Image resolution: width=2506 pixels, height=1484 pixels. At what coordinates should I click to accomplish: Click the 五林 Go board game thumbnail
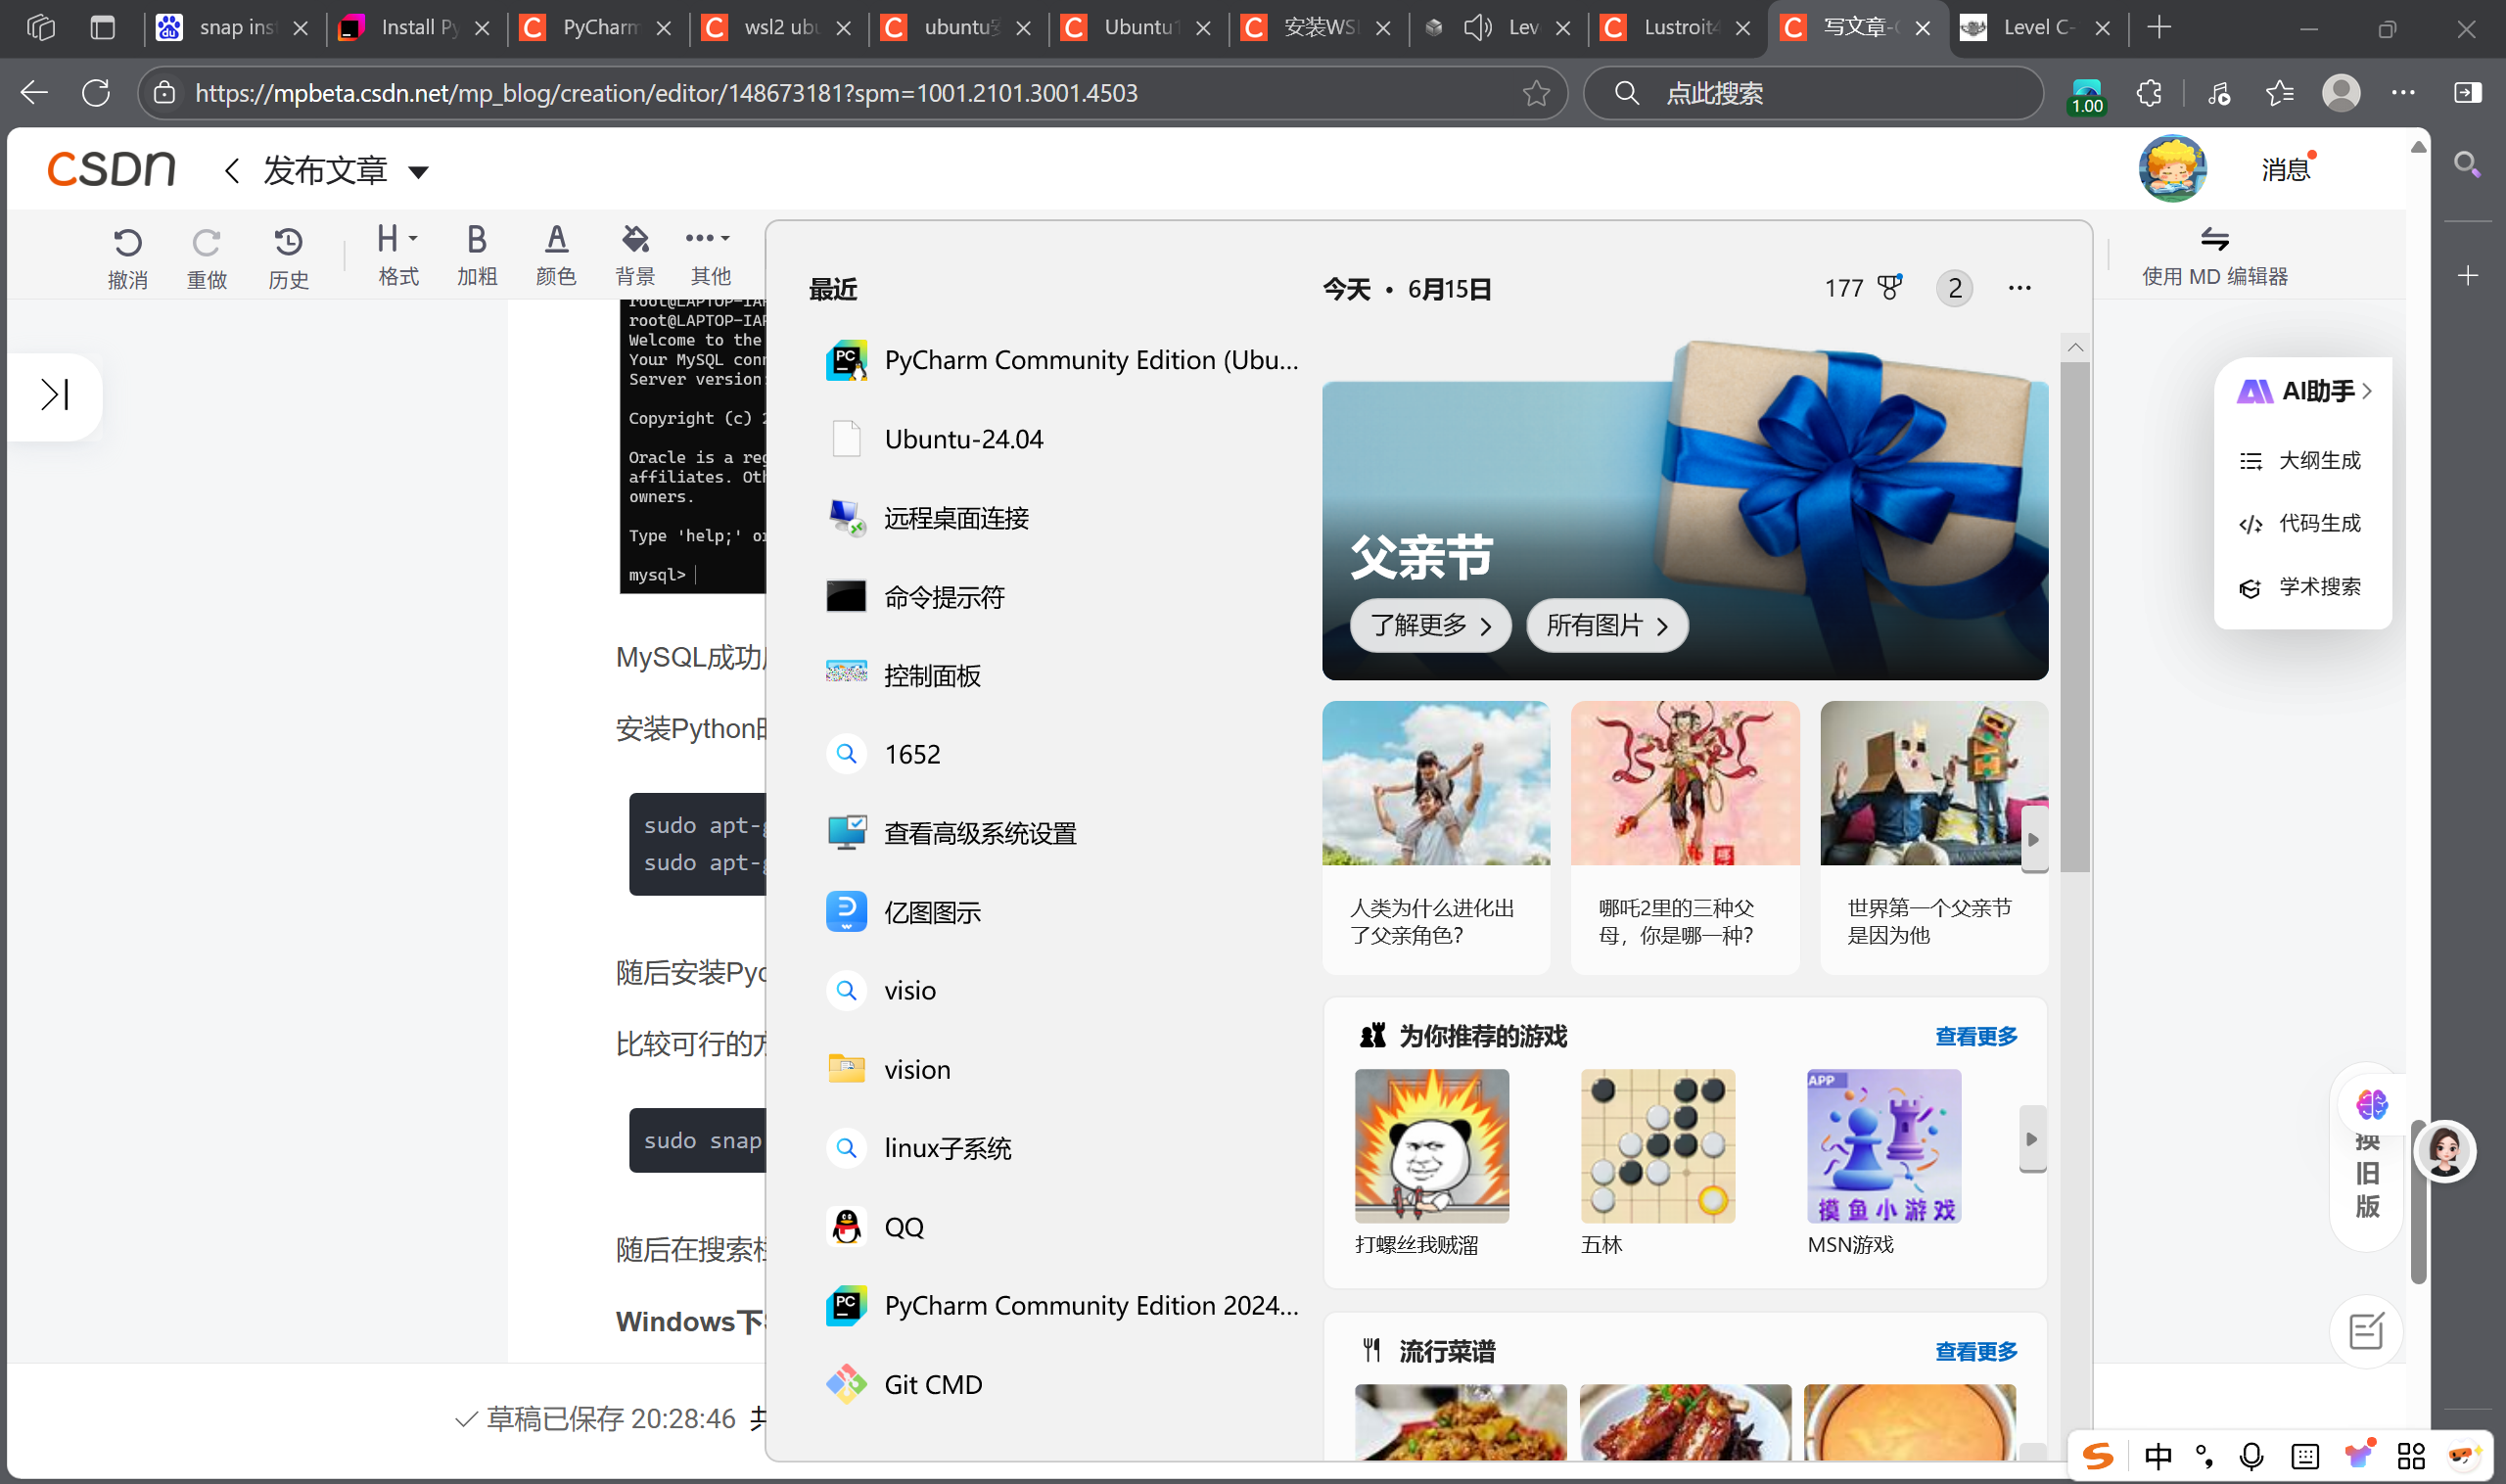coord(1657,1146)
